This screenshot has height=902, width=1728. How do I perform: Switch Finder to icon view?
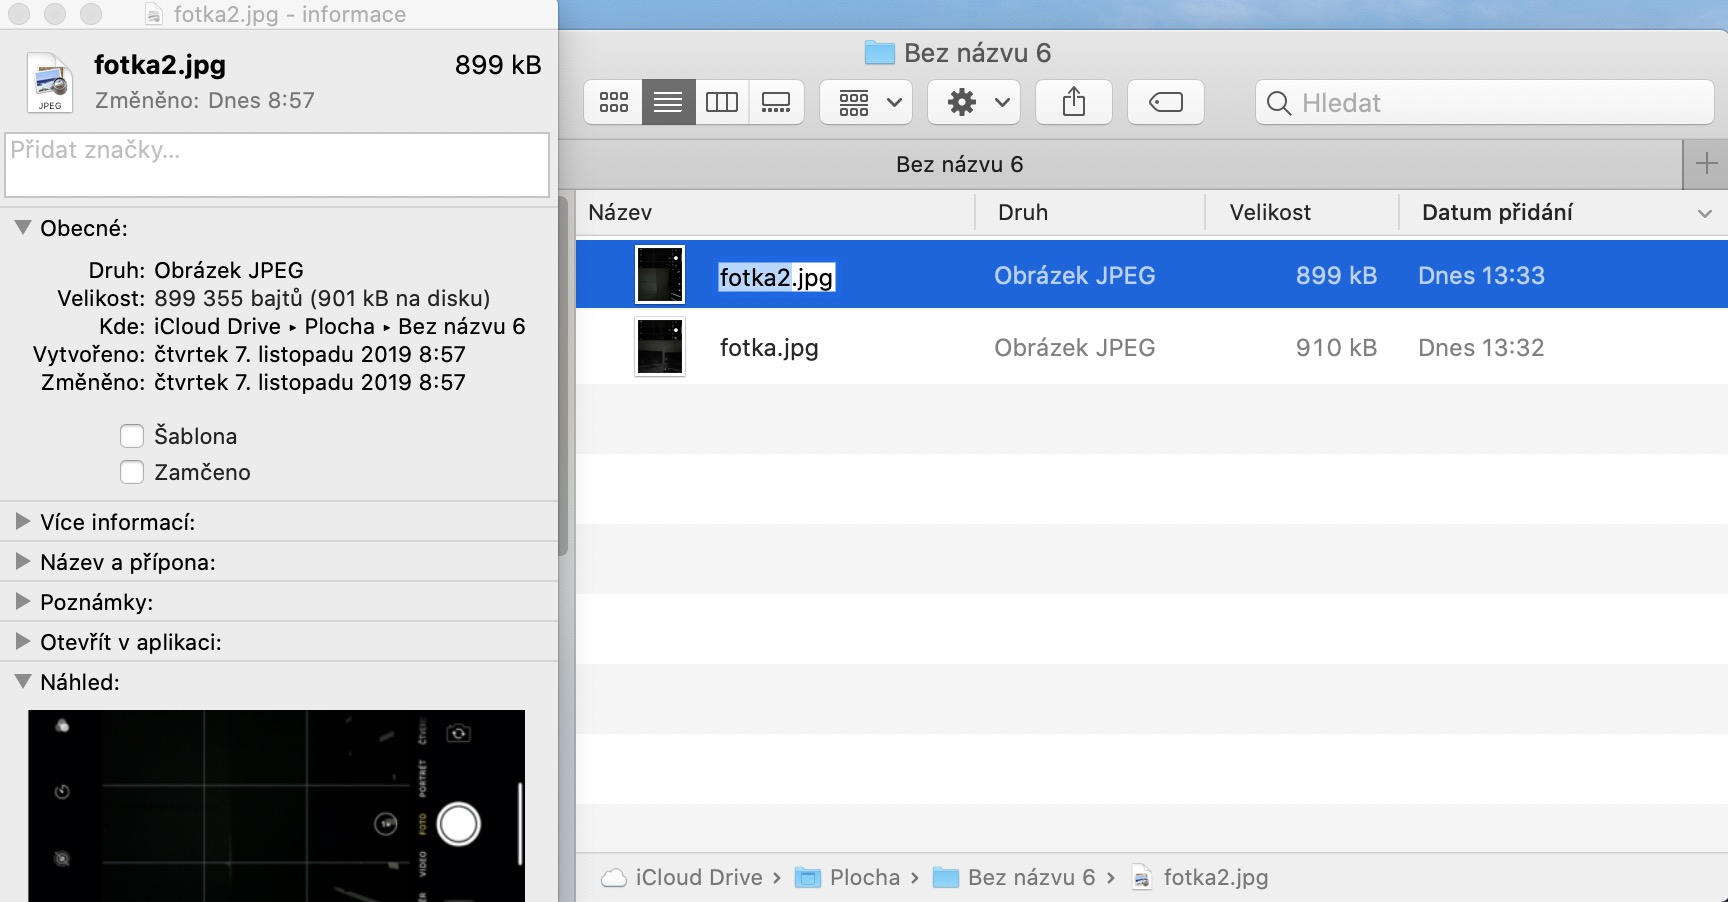[613, 102]
